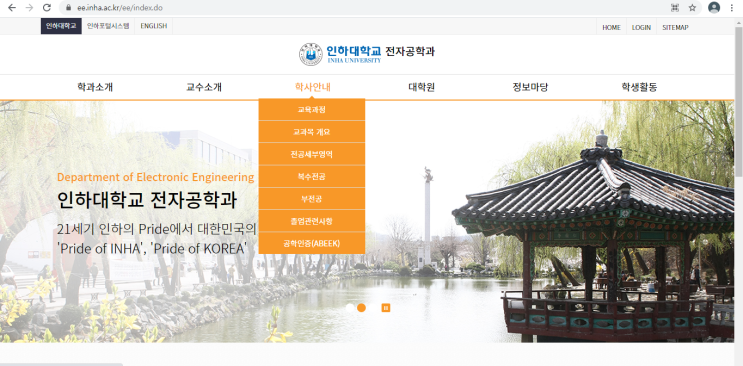
Task: Click the 'Pride of INHA', 'Pride of KOREA' text
Action: click(152, 248)
